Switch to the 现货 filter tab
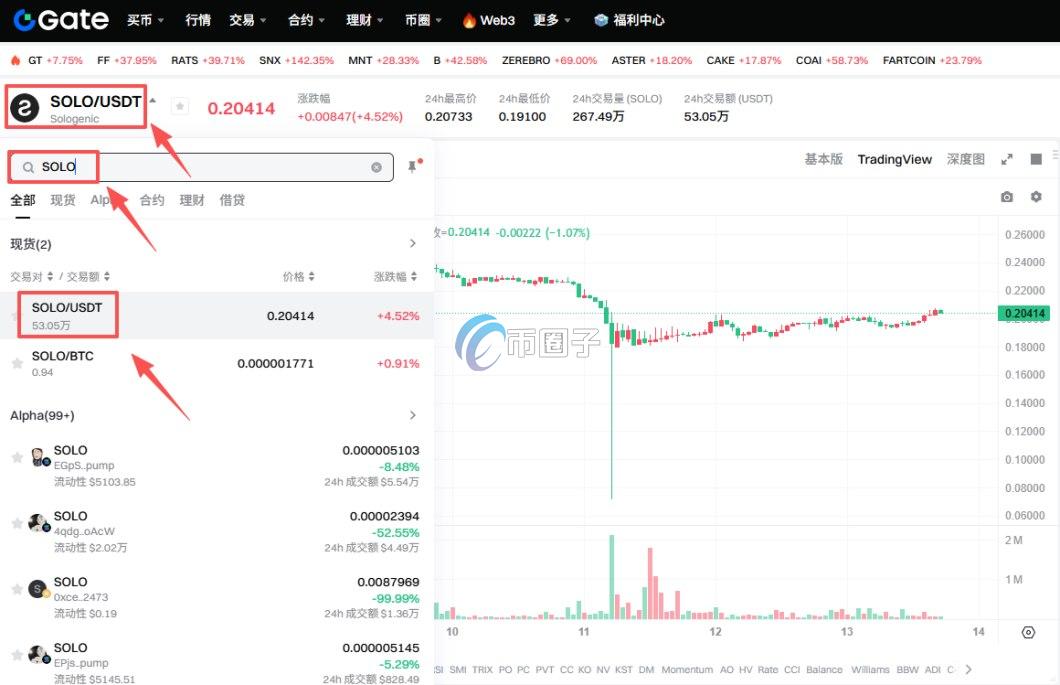1060x685 pixels. [x=63, y=200]
